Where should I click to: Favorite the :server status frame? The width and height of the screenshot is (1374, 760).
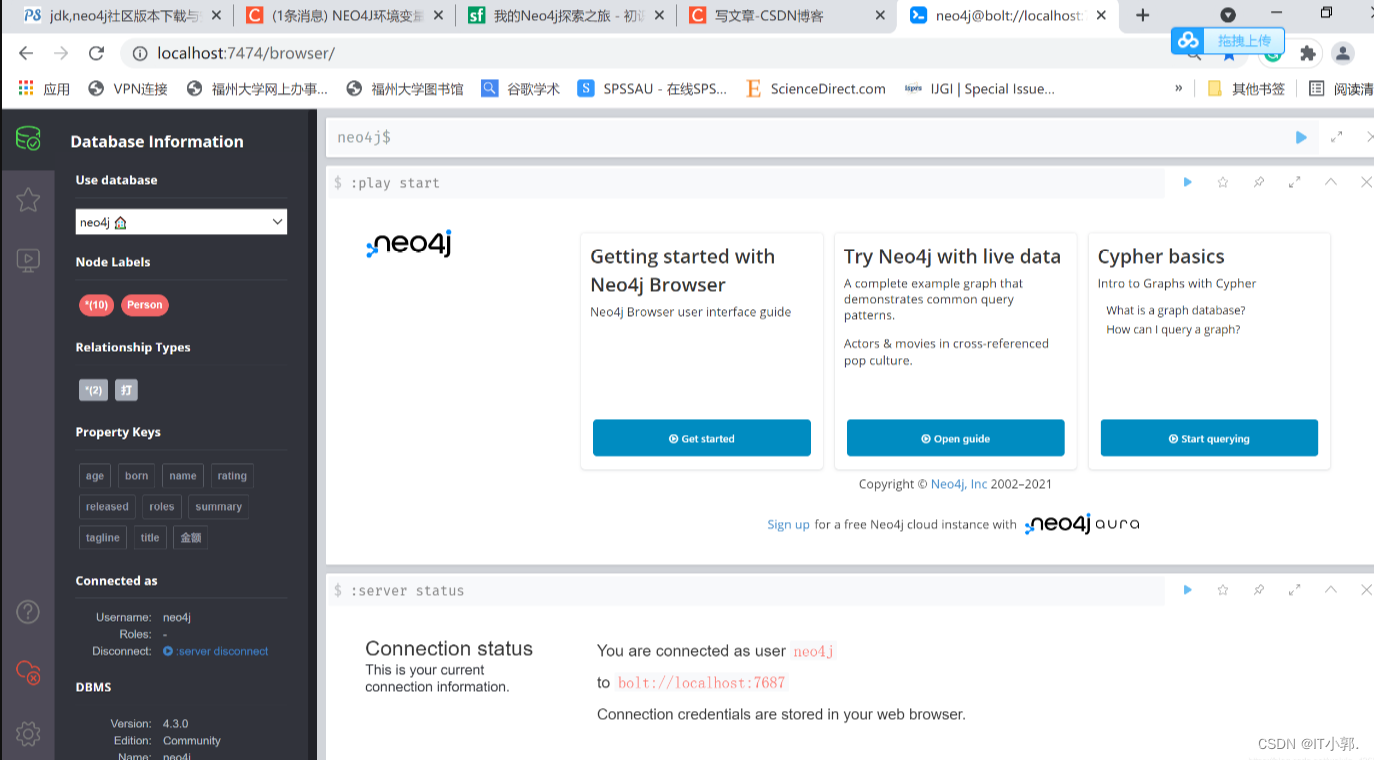tap(1223, 590)
